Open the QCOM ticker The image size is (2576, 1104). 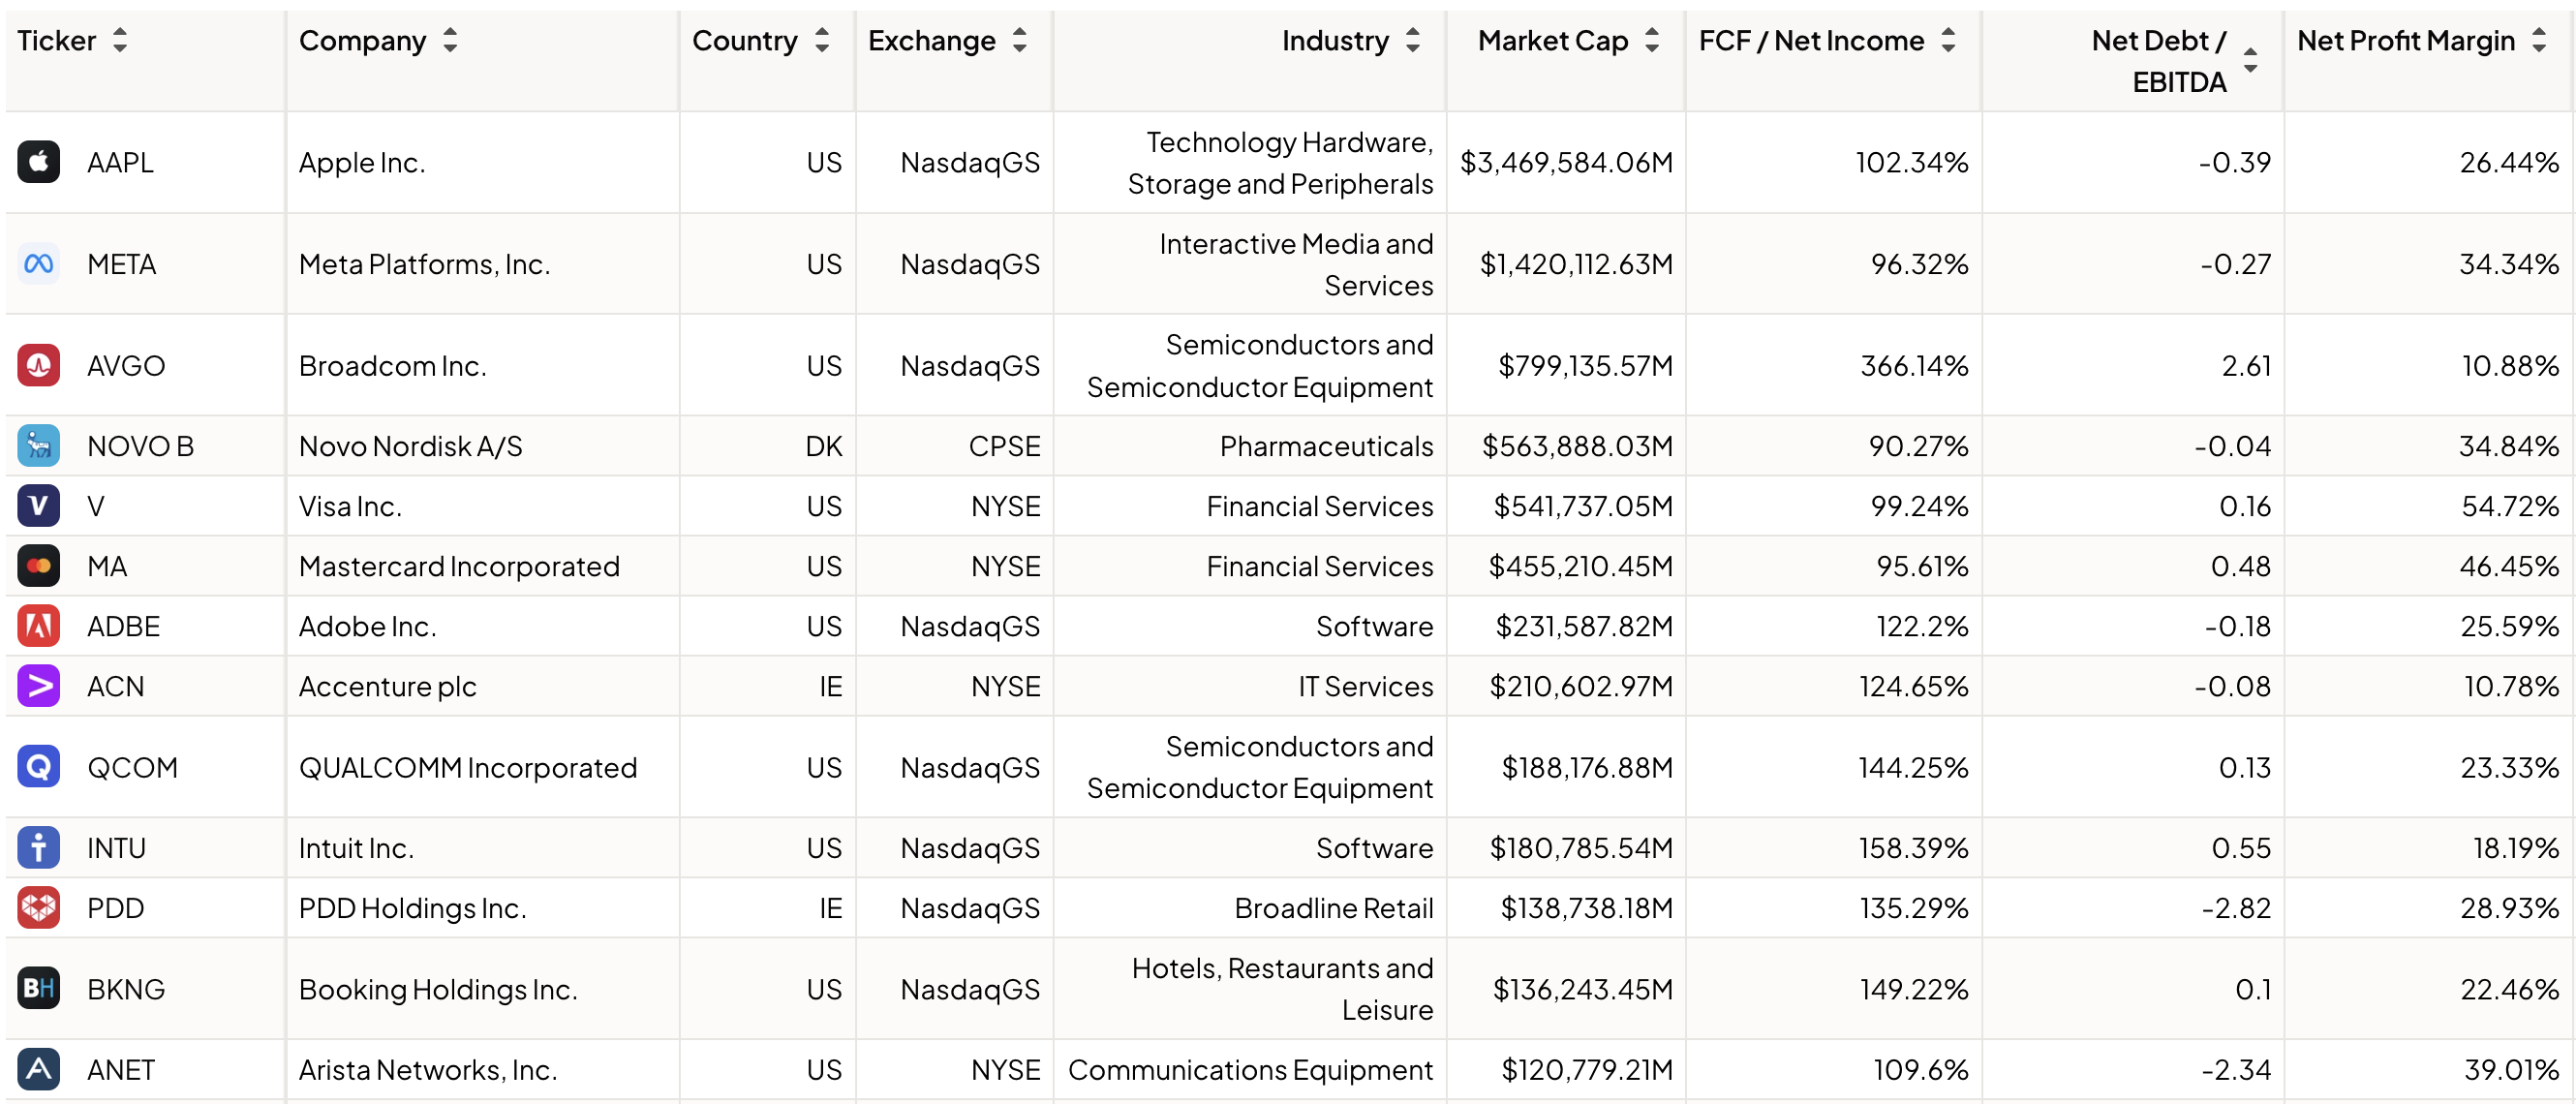[x=132, y=768]
